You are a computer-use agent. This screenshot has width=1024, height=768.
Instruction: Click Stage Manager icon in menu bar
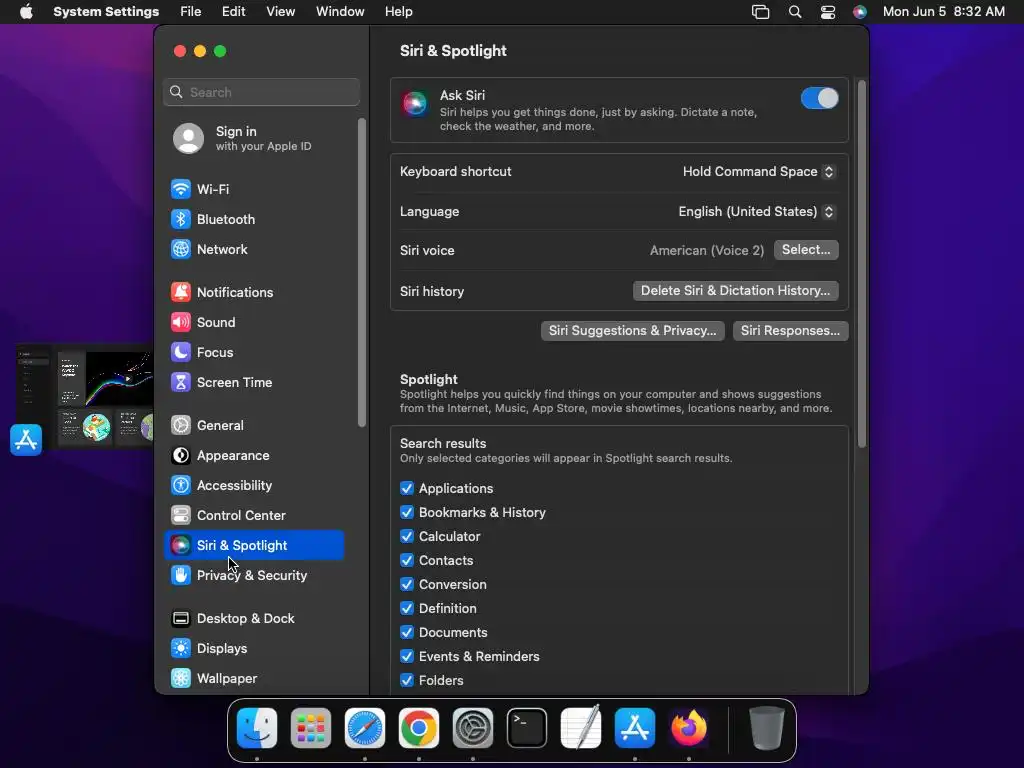pyautogui.click(x=760, y=12)
